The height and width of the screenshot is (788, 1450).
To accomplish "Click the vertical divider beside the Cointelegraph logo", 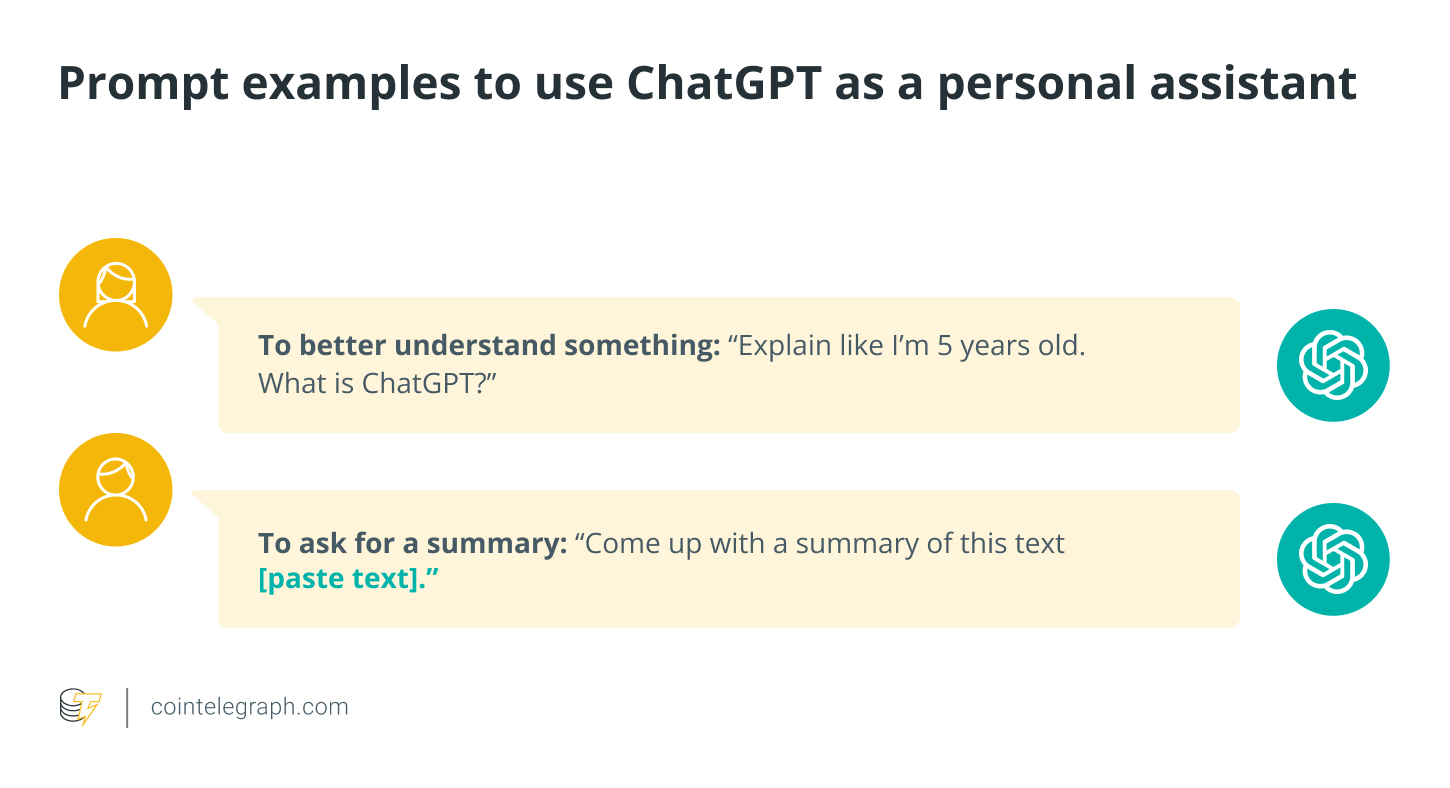I will click(127, 707).
